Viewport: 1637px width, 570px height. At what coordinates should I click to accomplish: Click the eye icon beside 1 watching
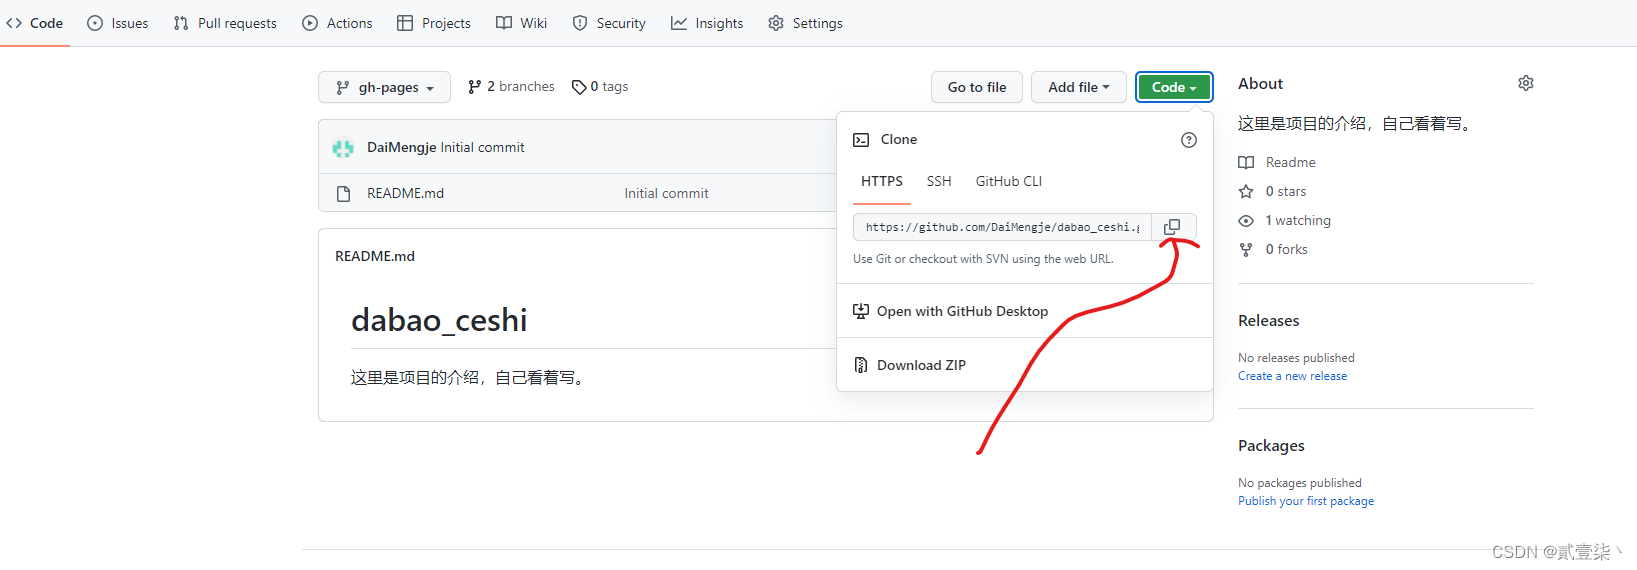[x=1246, y=221]
